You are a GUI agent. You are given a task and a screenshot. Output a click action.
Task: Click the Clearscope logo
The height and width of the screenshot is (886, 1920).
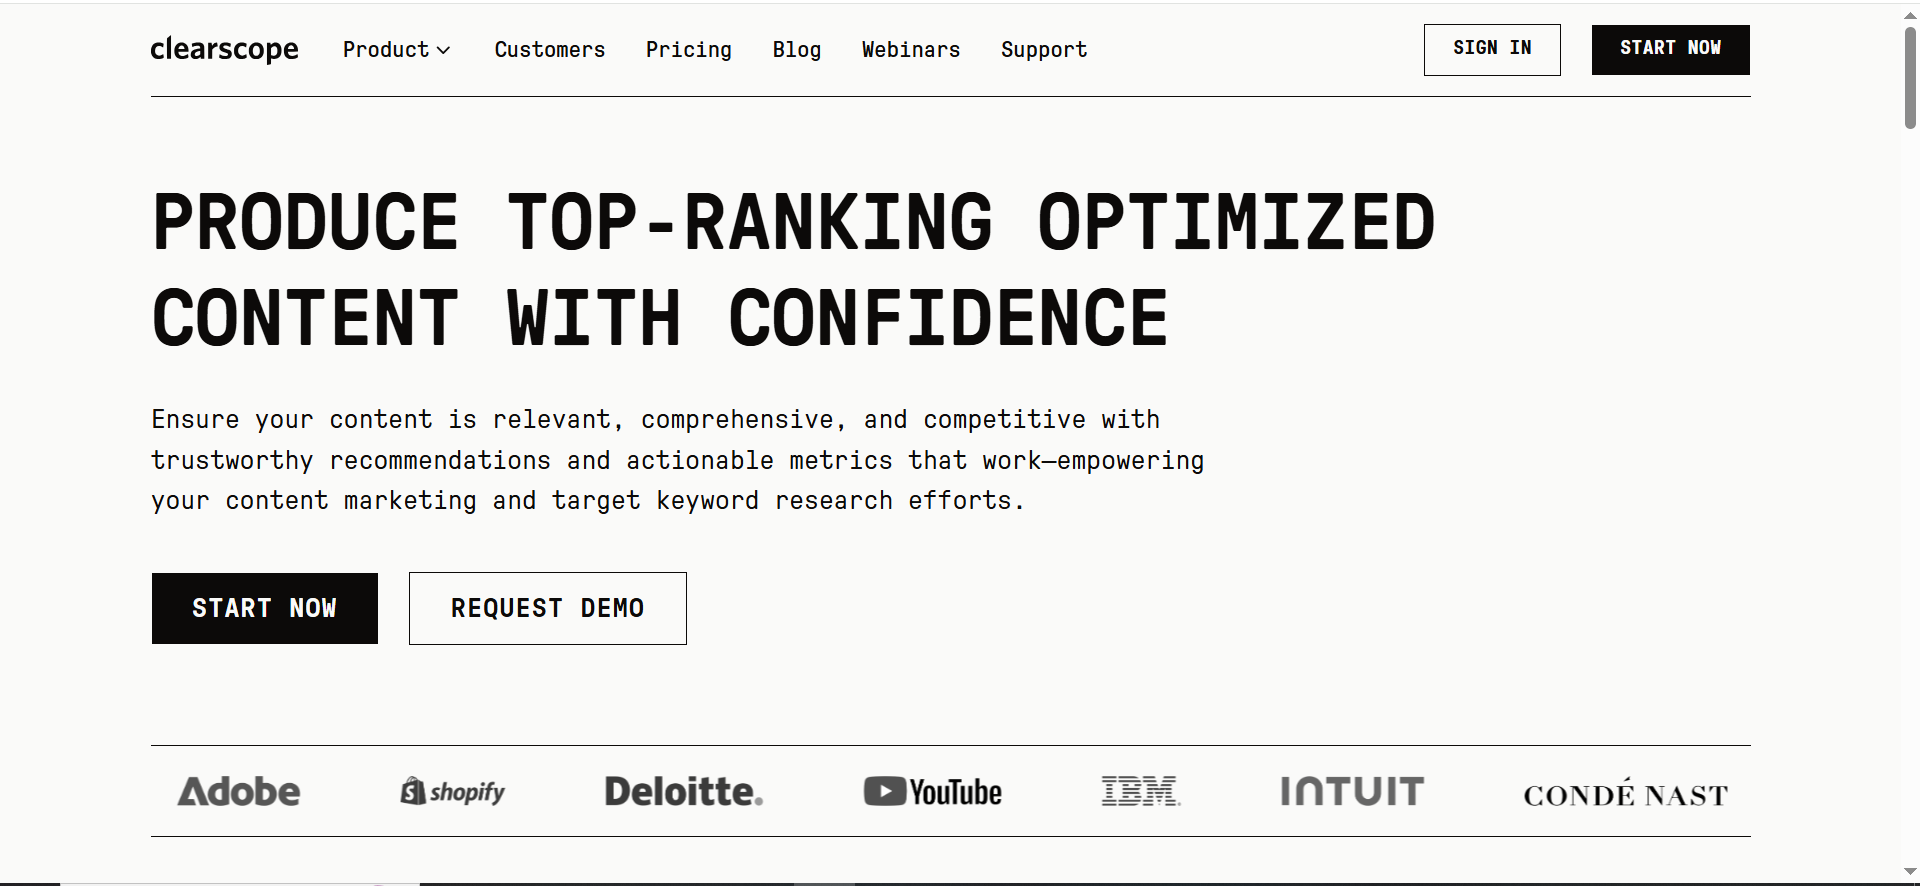pos(224,49)
